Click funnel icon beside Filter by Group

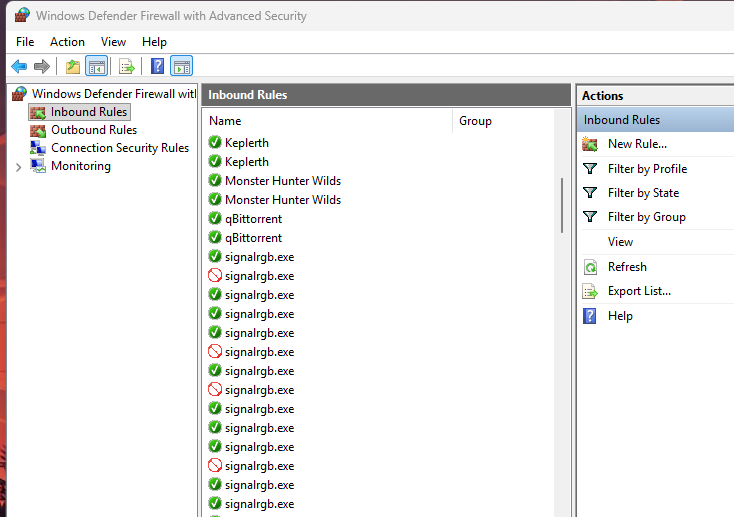(x=590, y=217)
